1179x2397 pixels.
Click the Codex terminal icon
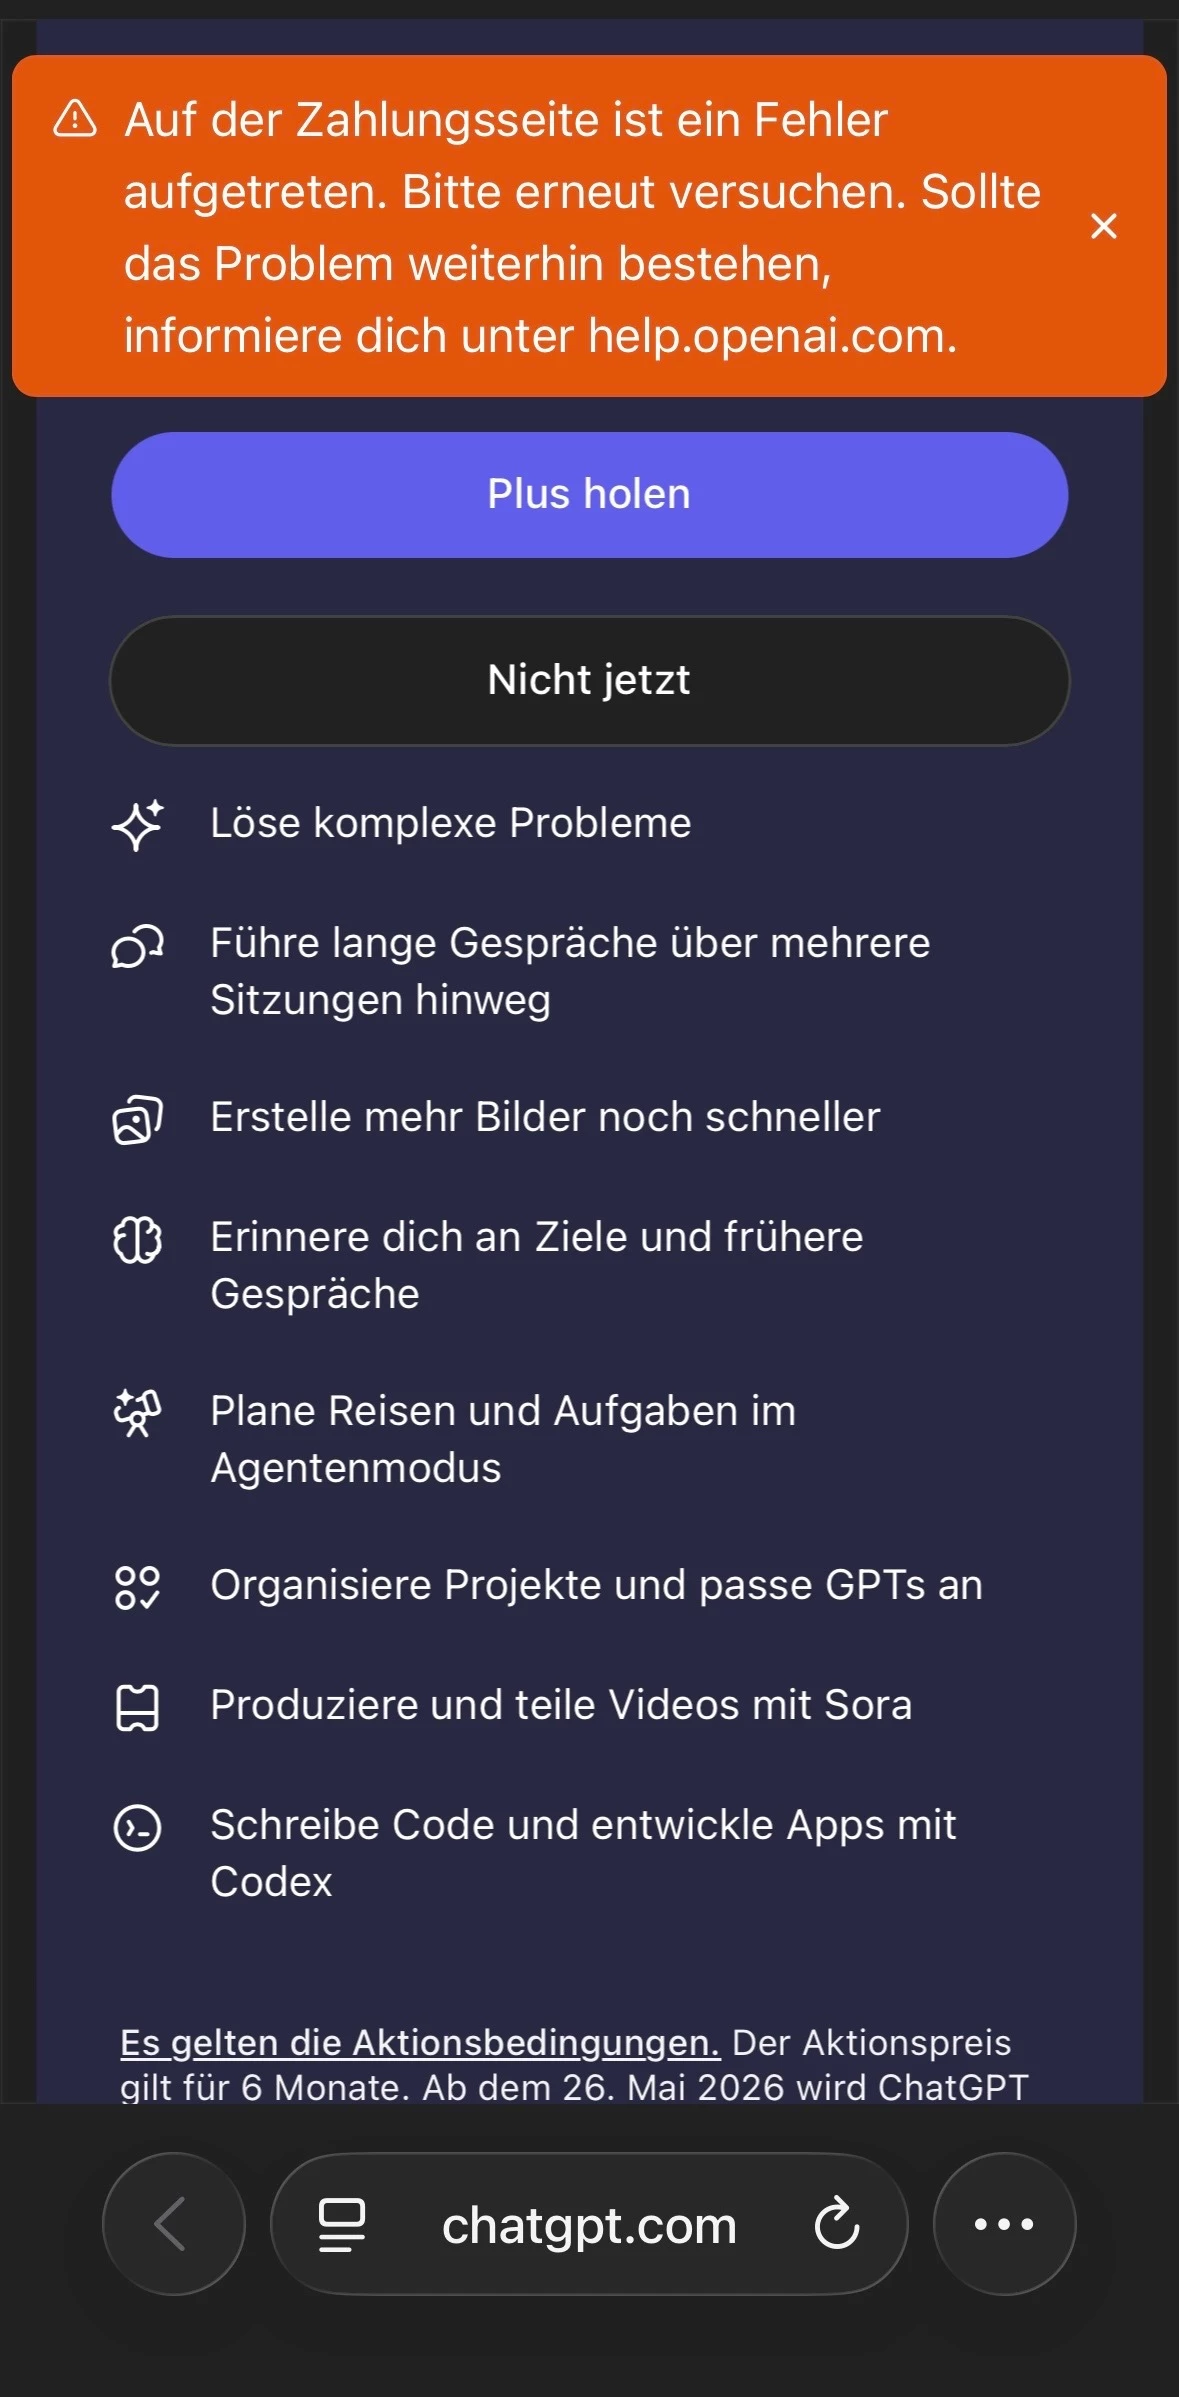point(138,1829)
